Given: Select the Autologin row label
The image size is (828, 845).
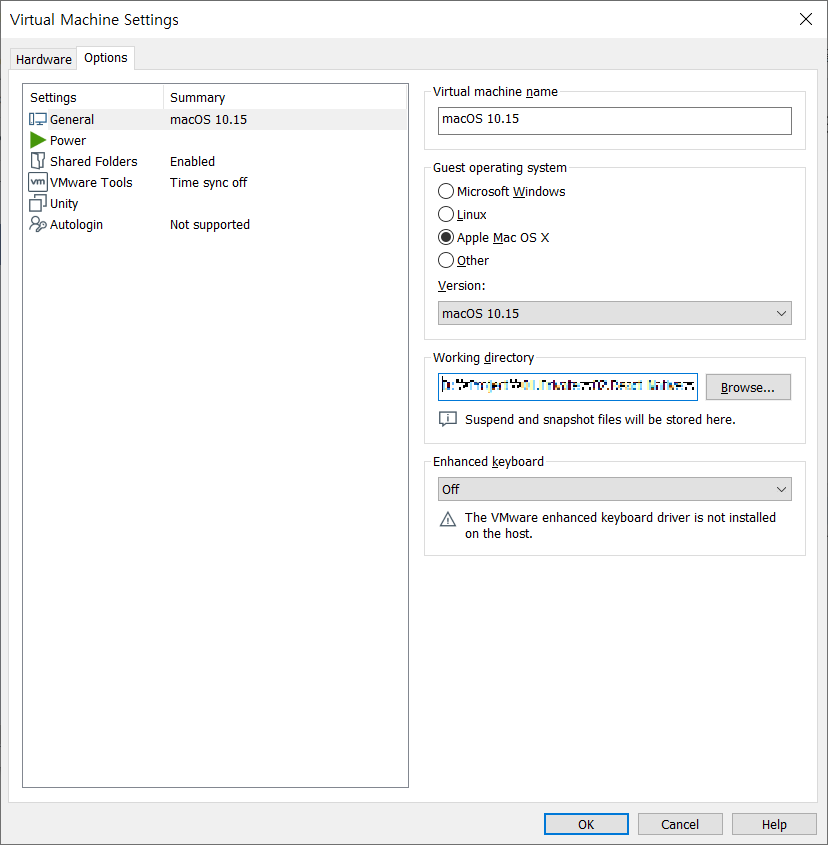Looking at the screenshot, I should point(77,224).
